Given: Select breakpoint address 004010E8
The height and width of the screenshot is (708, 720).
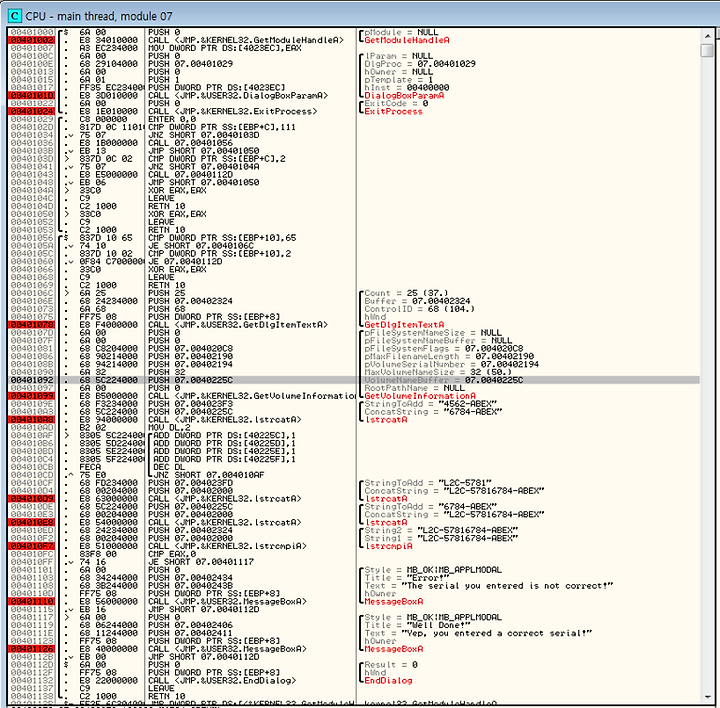Looking at the screenshot, I should point(32,523).
